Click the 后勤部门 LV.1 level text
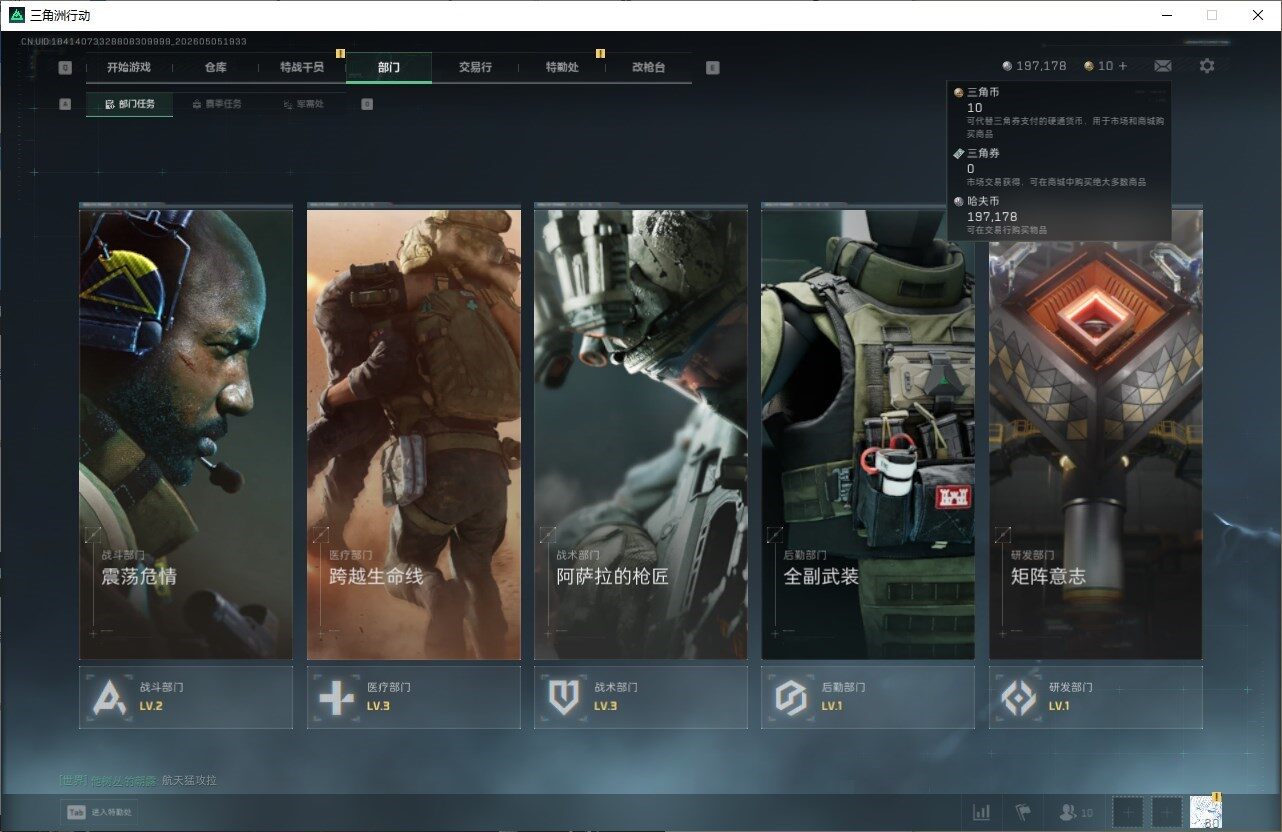 coord(832,706)
